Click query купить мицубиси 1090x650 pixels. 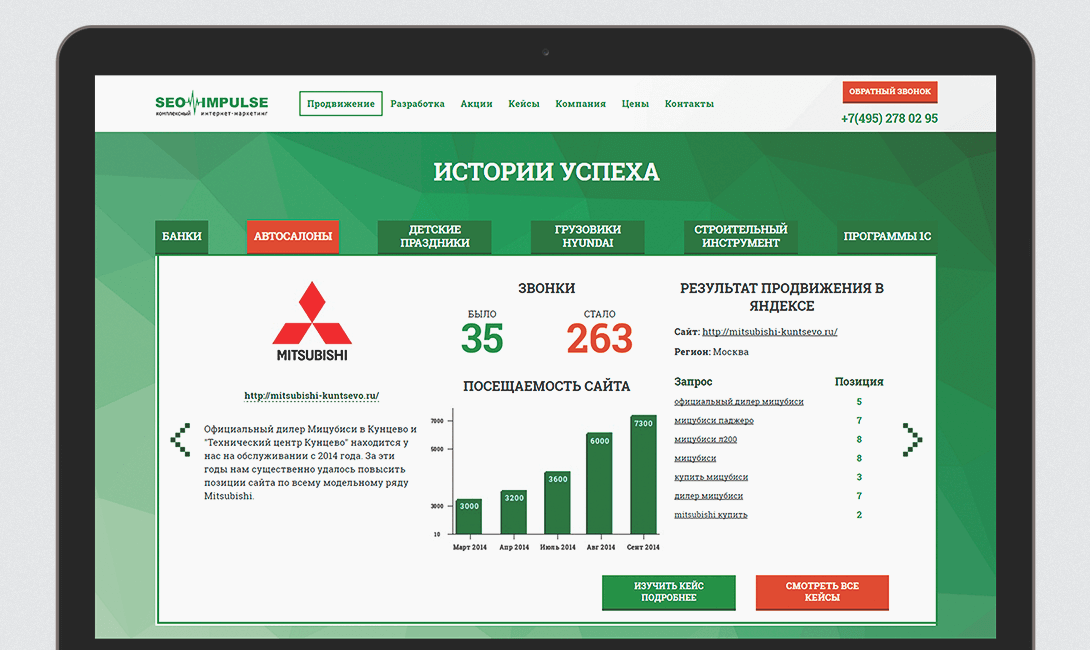point(710,477)
